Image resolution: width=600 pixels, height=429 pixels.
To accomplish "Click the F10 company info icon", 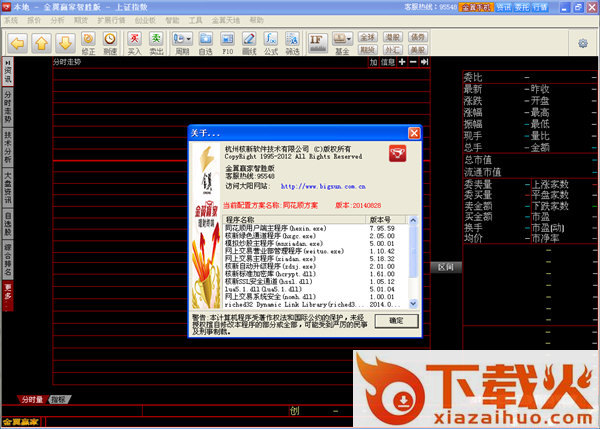I will (x=227, y=44).
